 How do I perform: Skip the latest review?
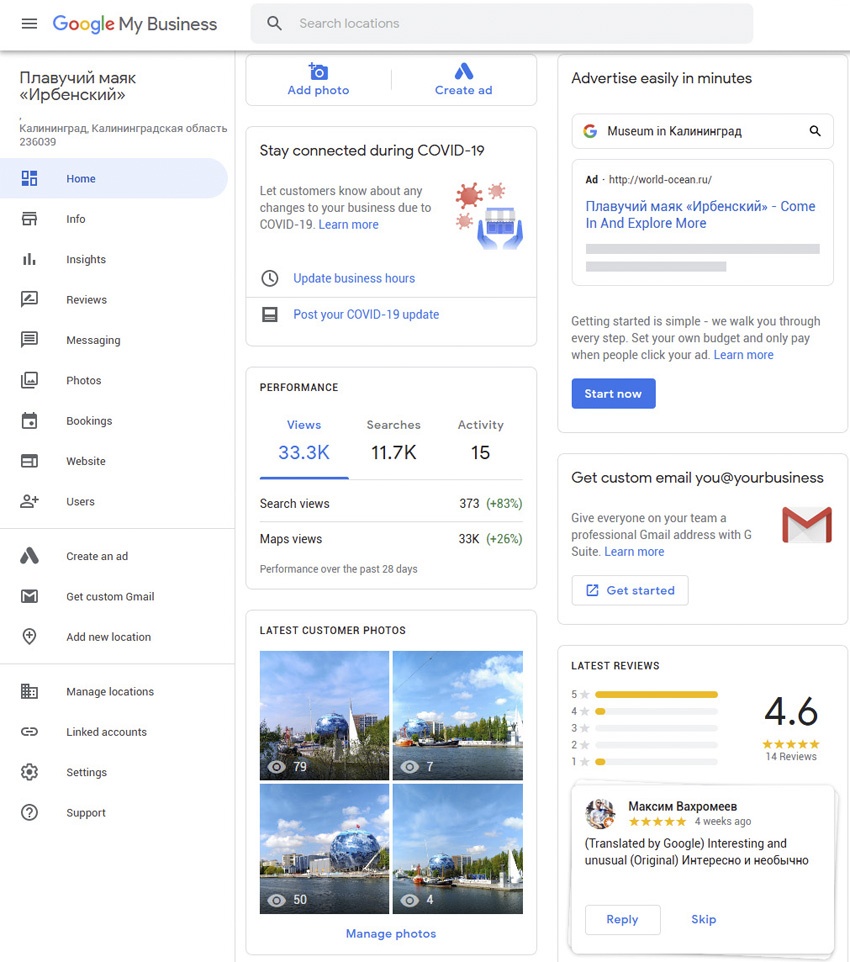tap(703, 919)
